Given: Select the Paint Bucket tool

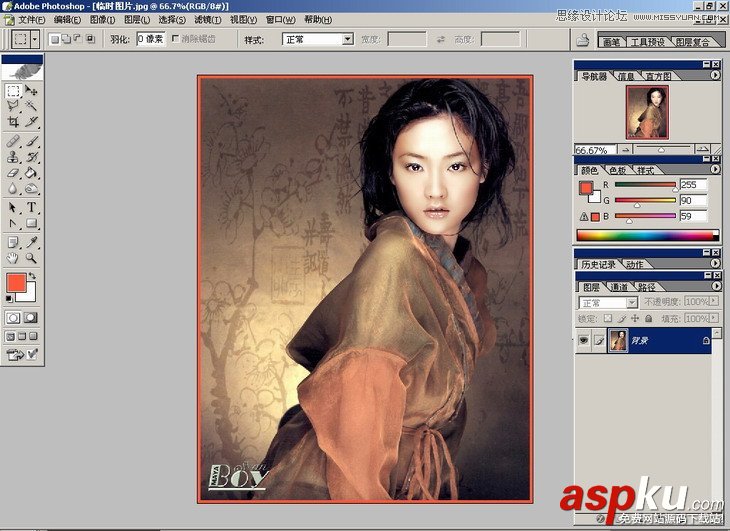Looking at the screenshot, I should [x=31, y=173].
